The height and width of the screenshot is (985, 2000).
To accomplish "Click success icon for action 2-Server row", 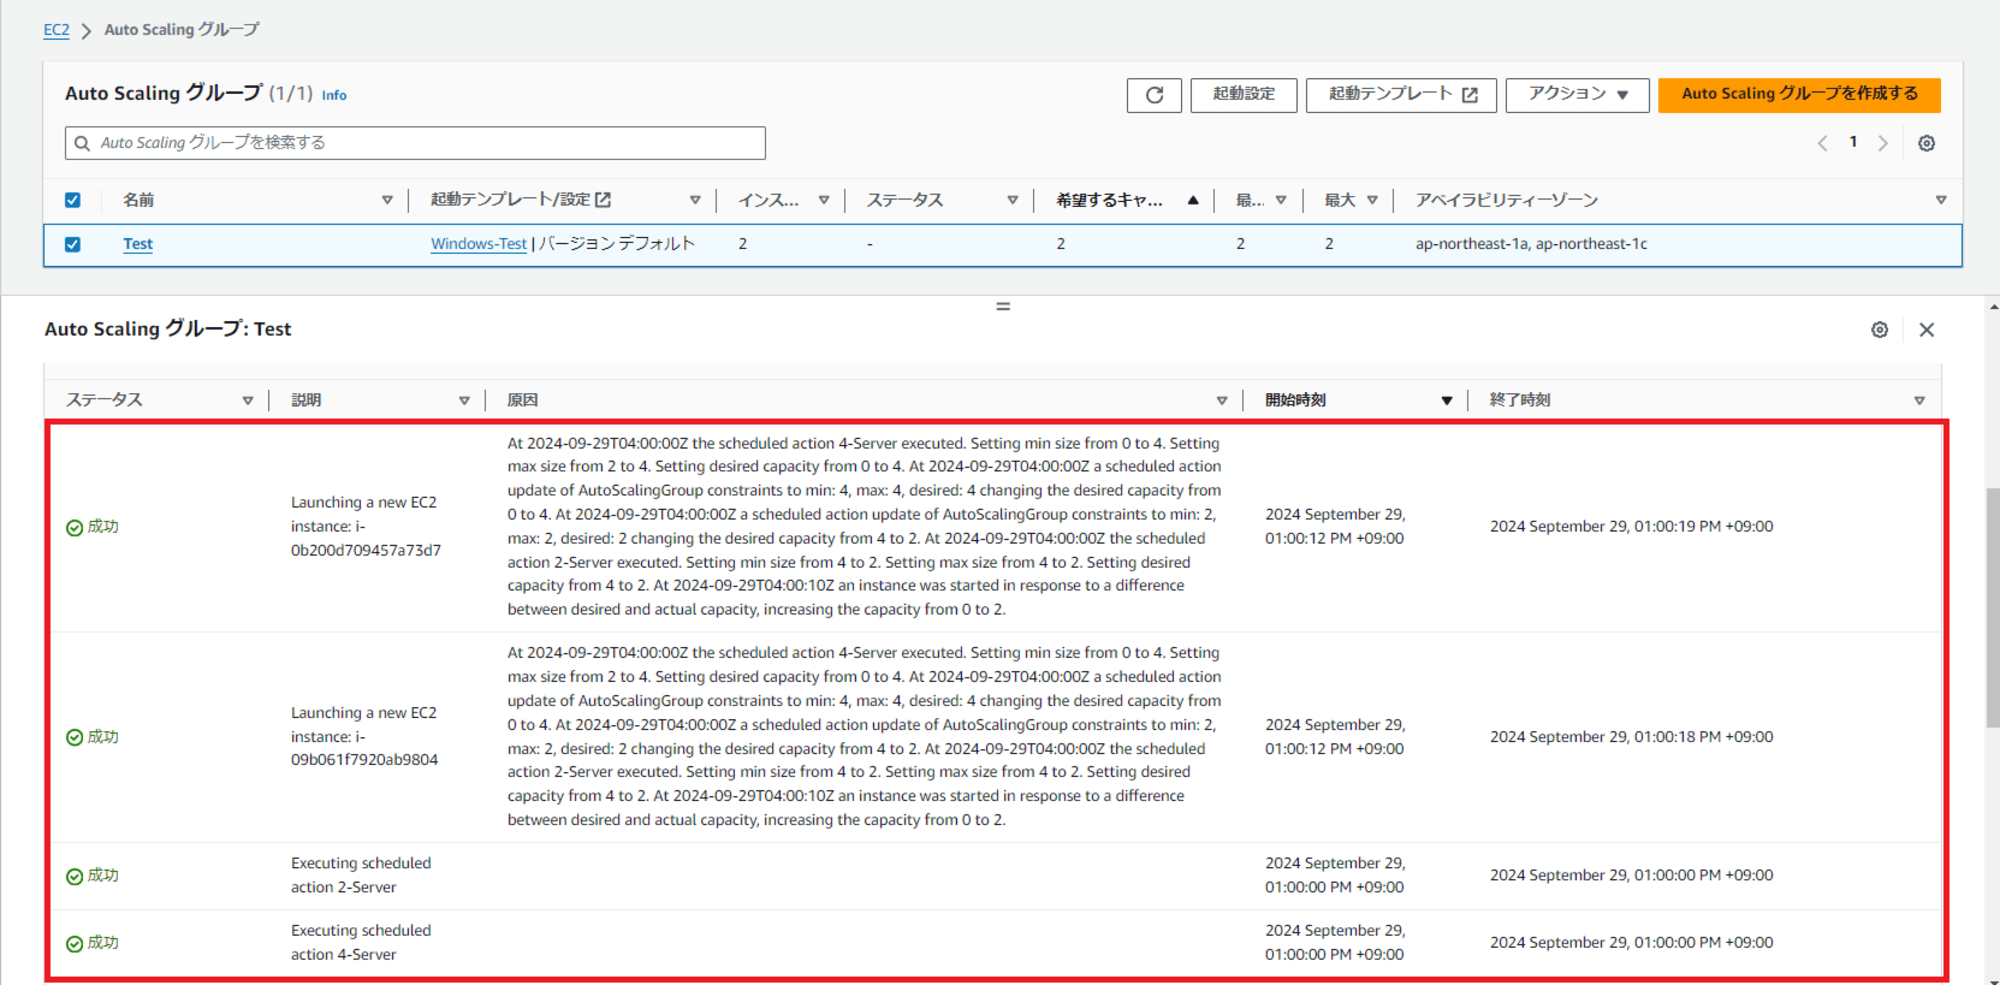I will pos(74,877).
